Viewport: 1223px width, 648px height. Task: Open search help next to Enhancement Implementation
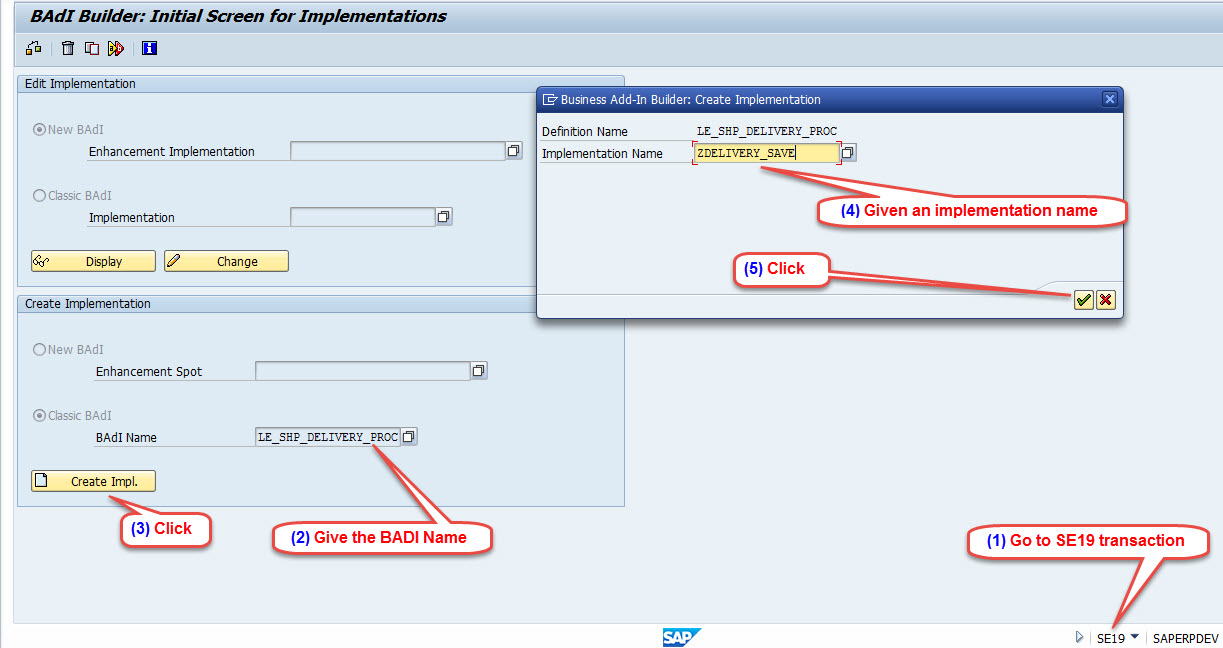point(513,150)
